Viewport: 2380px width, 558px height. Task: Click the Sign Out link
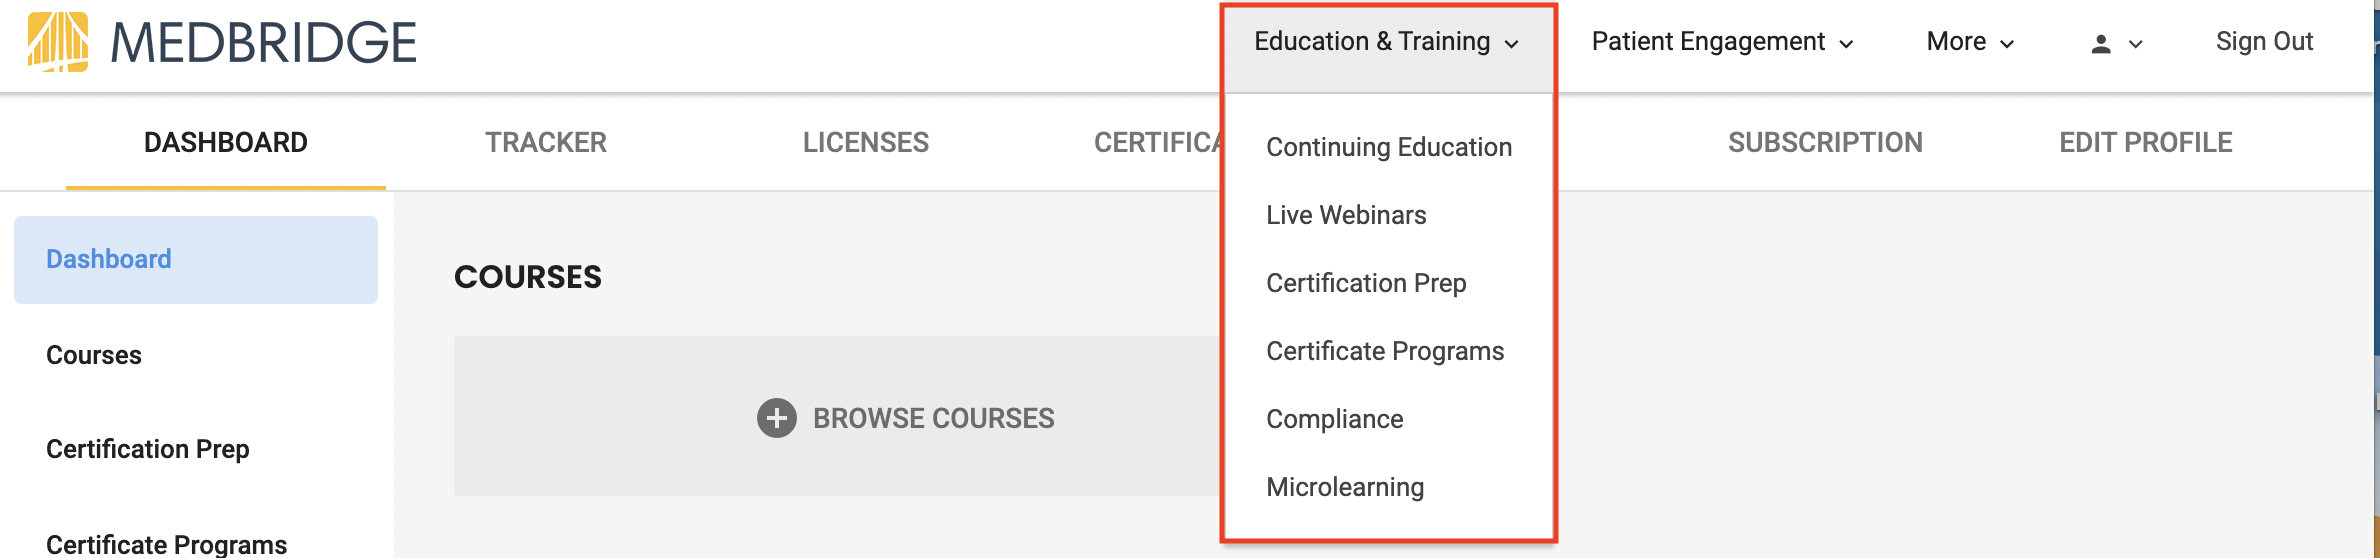pos(2264,41)
